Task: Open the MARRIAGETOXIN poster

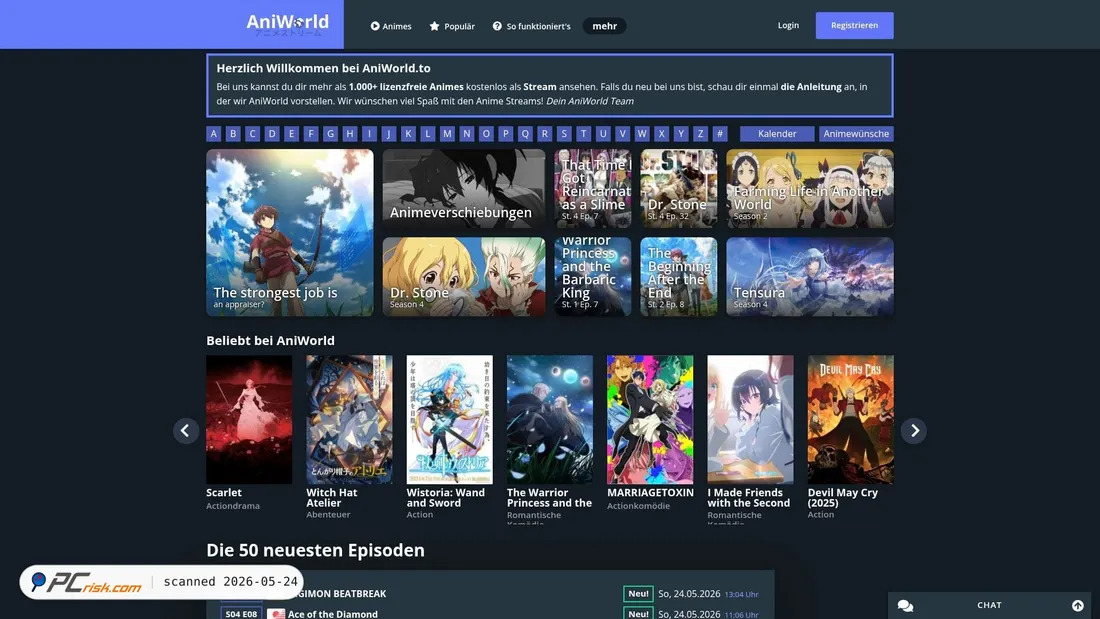Action: pyautogui.click(x=650, y=419)
